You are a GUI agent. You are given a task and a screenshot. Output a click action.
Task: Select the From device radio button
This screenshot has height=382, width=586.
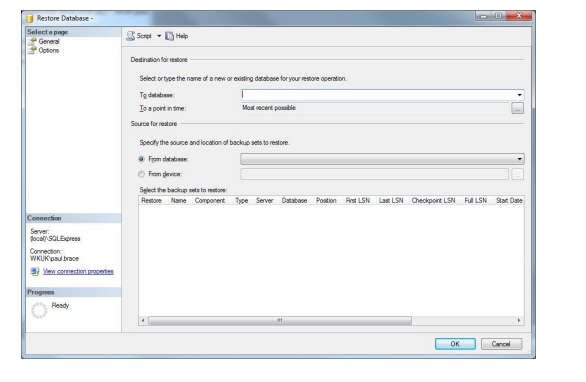tap(141, 174)
